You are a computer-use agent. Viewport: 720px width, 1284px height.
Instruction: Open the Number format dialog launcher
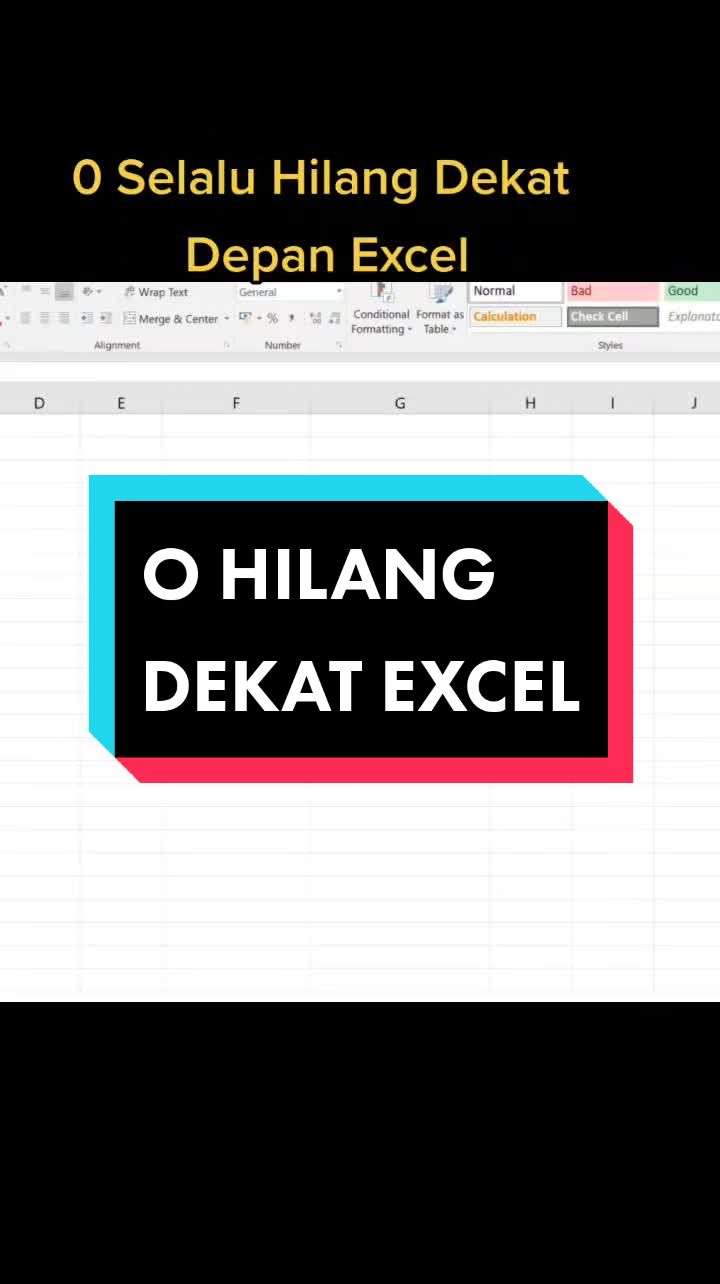(x=339, y=345)
